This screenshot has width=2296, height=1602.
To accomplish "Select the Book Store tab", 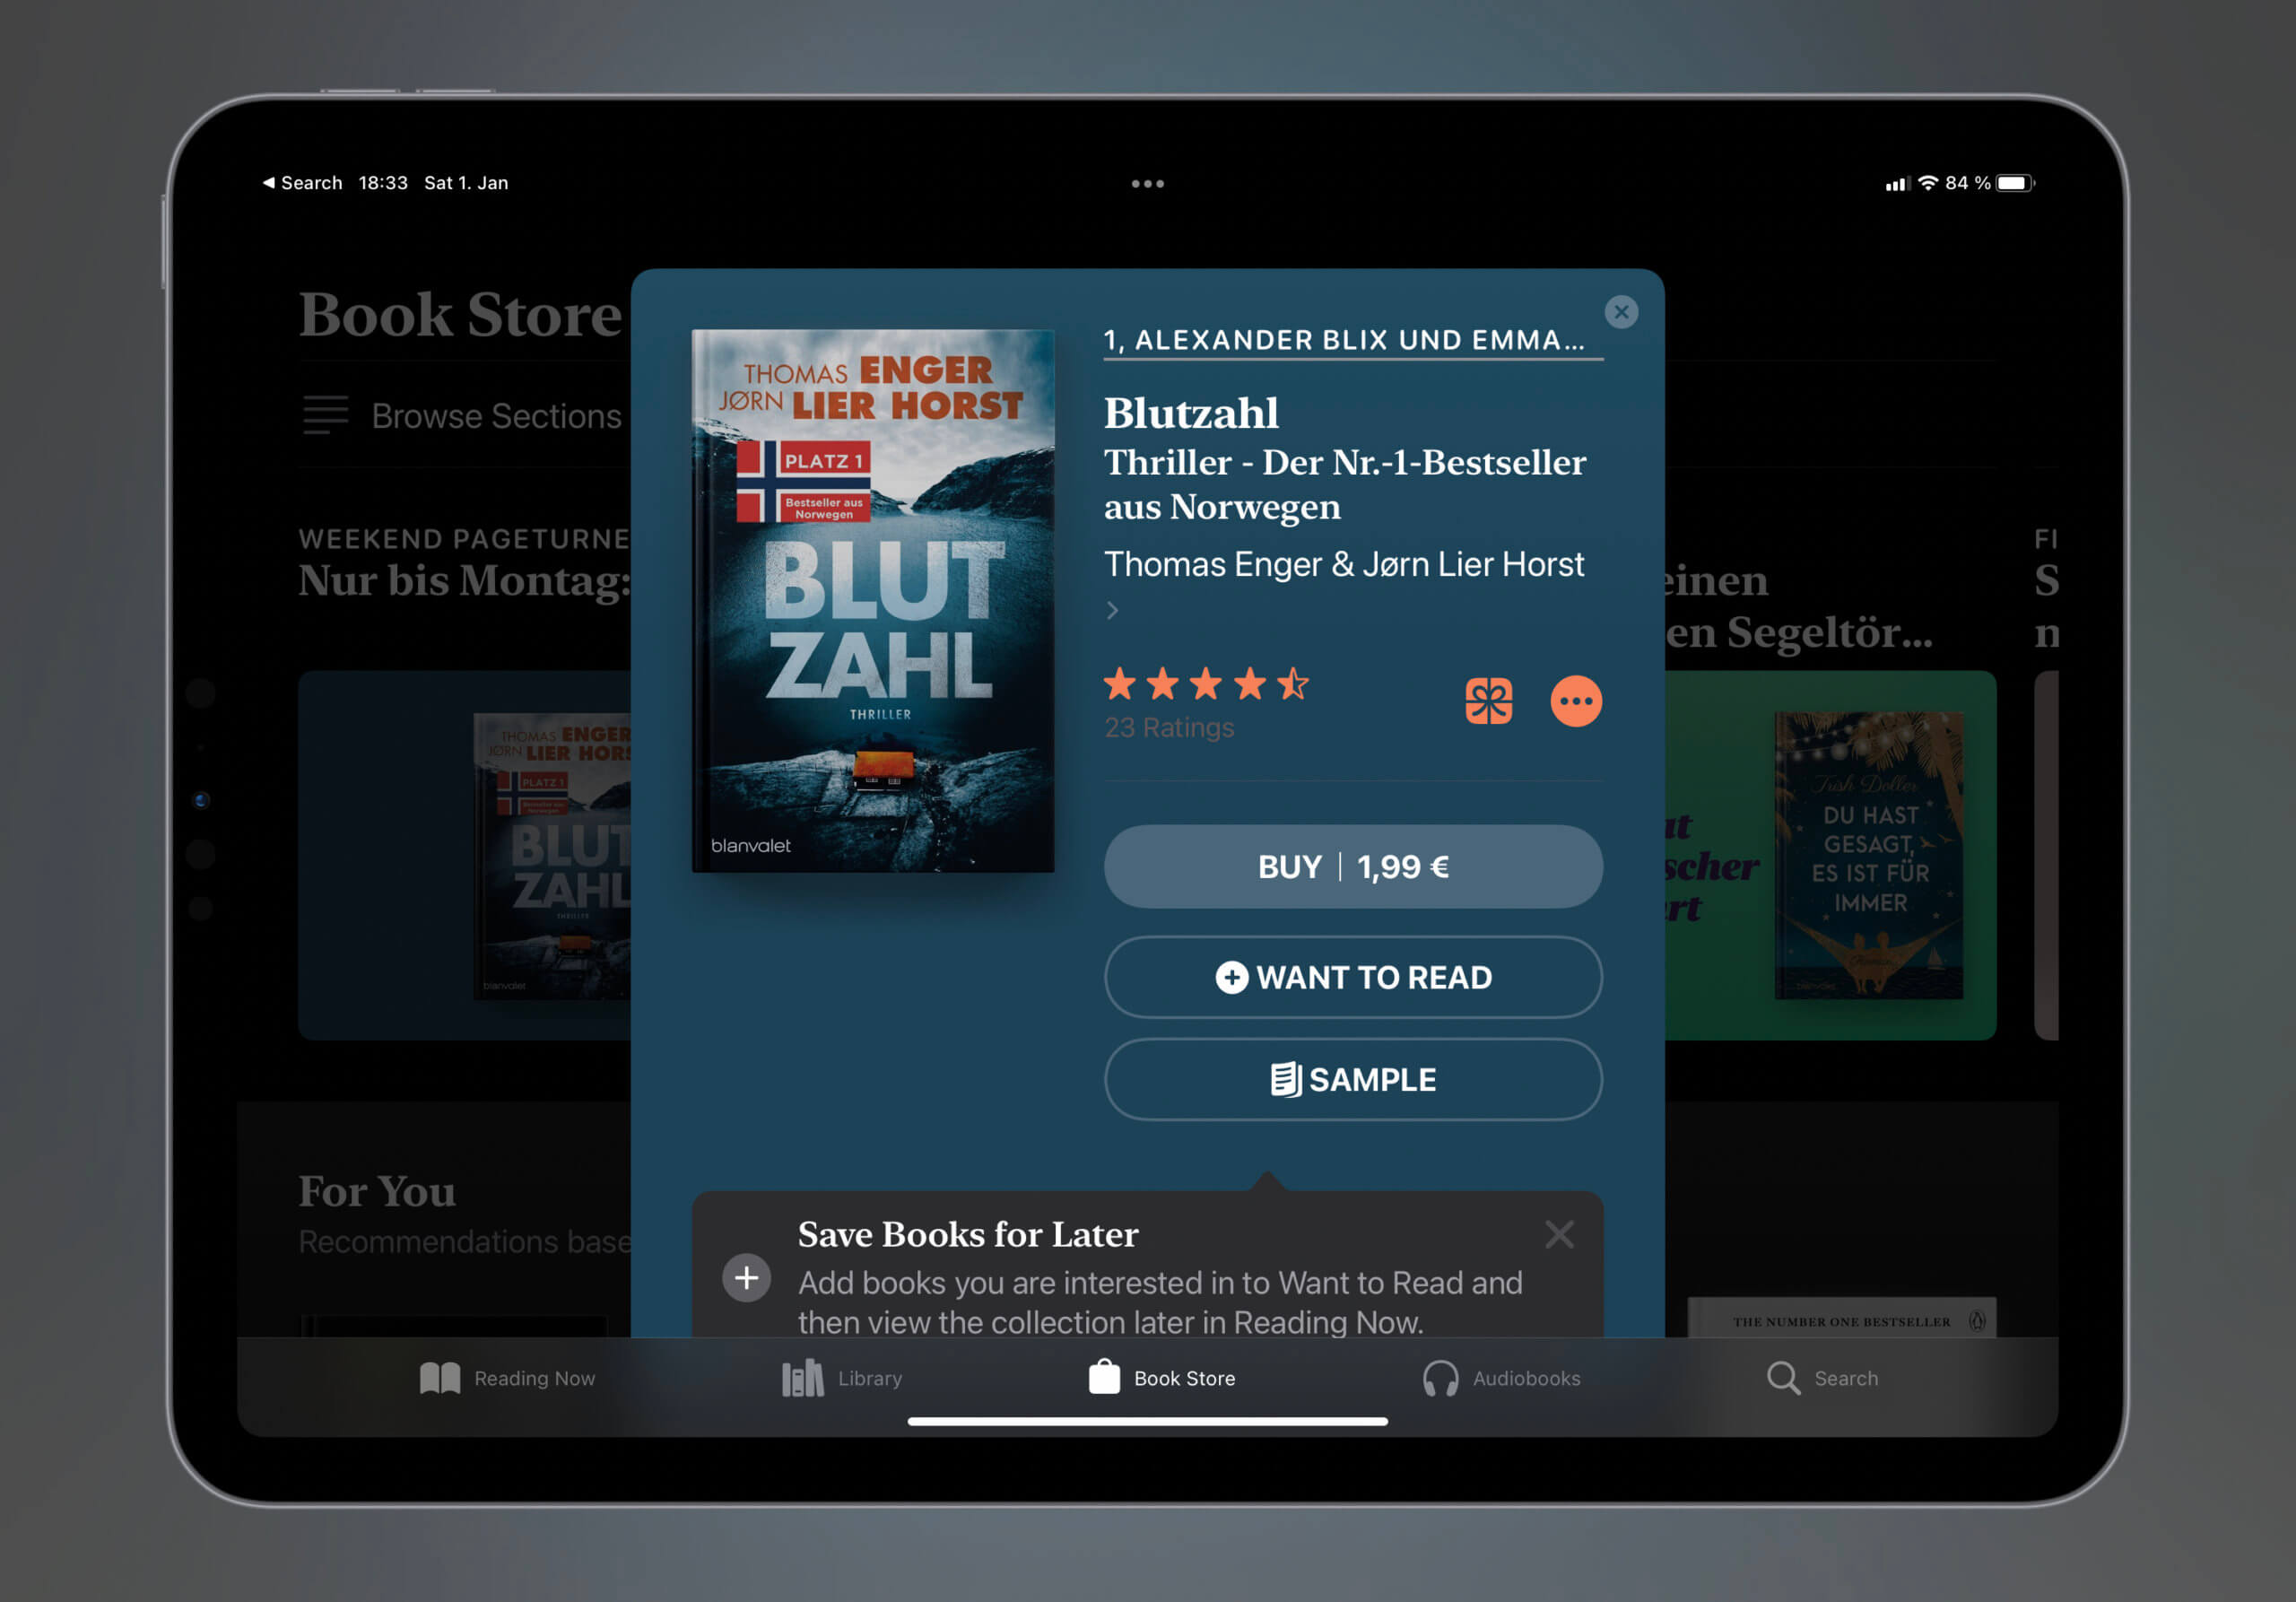I will 1161,1378.
